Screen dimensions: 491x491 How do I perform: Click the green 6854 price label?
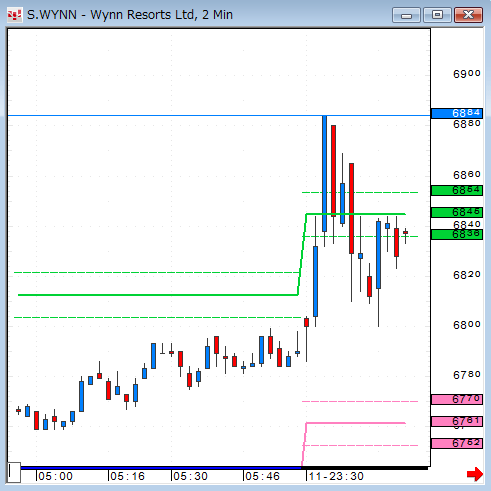tap(456, 190)
